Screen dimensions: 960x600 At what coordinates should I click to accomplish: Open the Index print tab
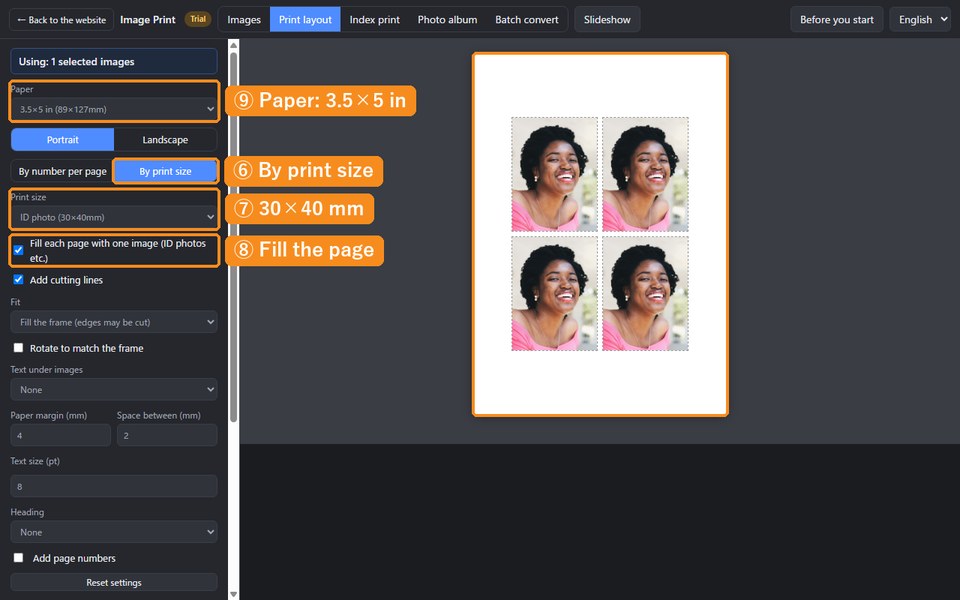[374, 20]
